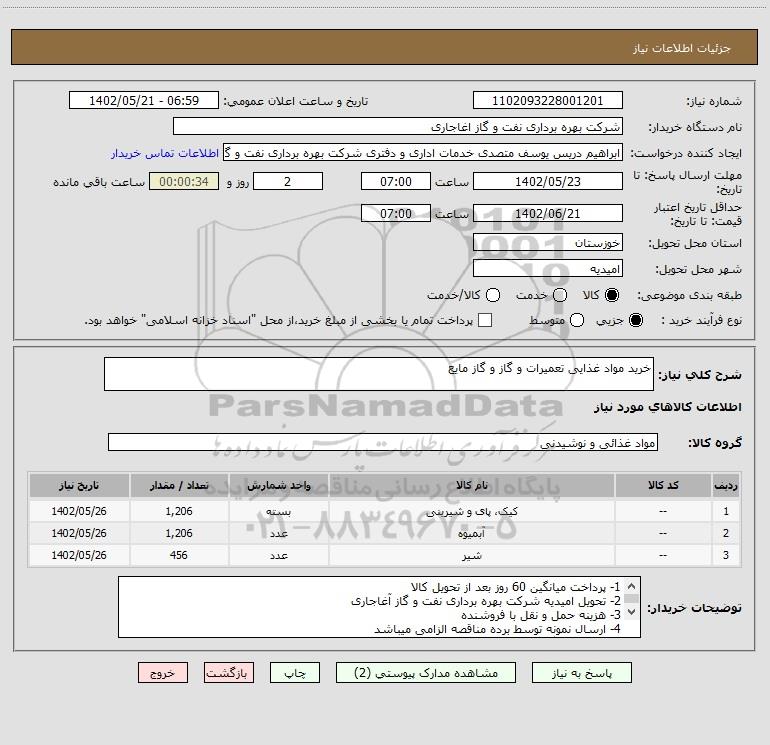Viewport: 770px width, 745px height.
Task: Click the note هزینه حمل و نقل با فروشنده
Action: [541, 615]
